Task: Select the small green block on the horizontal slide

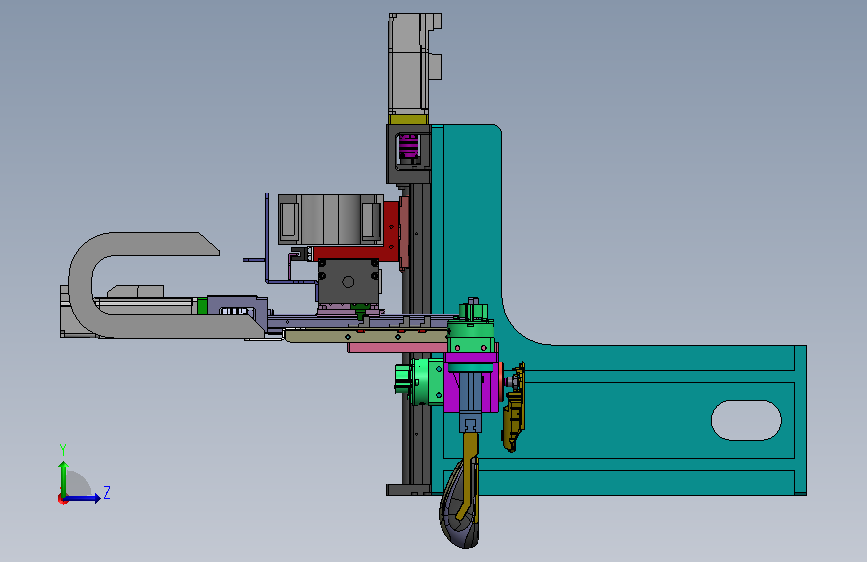Action: click(x=202, y=306)
